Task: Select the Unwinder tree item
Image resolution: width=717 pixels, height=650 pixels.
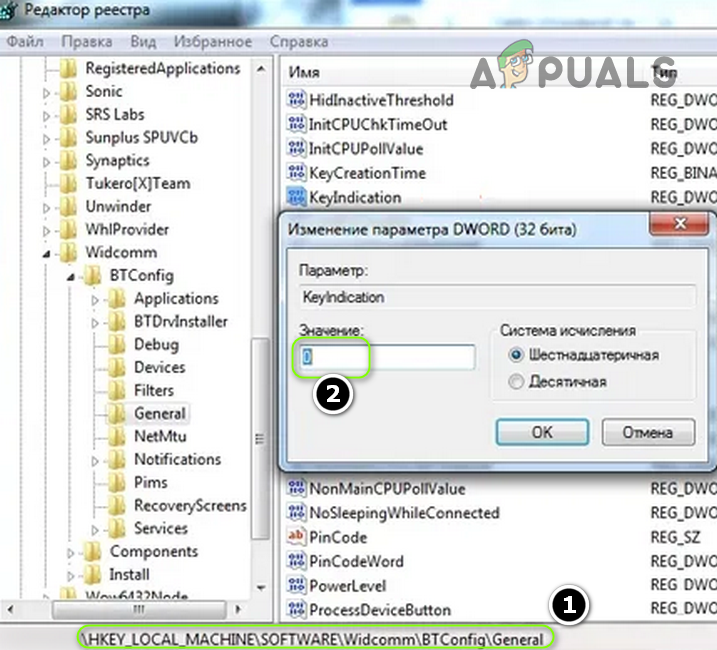Action: (x=118, y=206)
